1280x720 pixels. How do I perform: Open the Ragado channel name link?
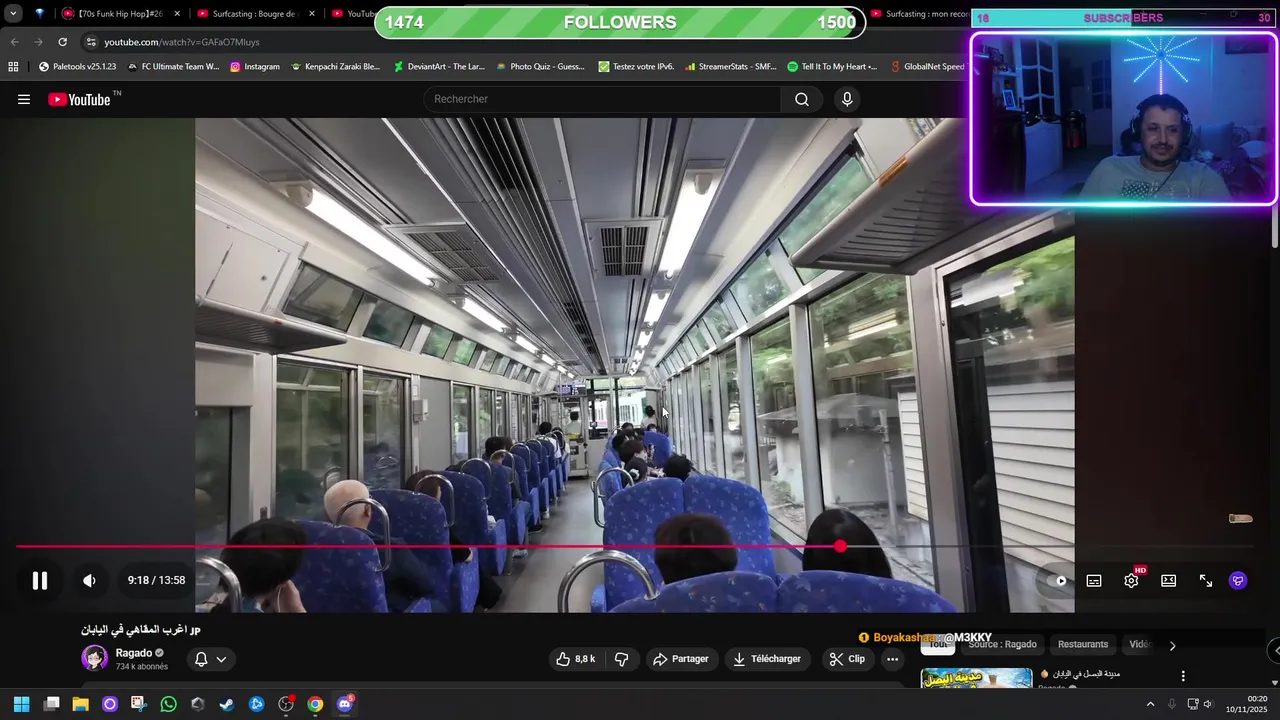coord(134,653)
